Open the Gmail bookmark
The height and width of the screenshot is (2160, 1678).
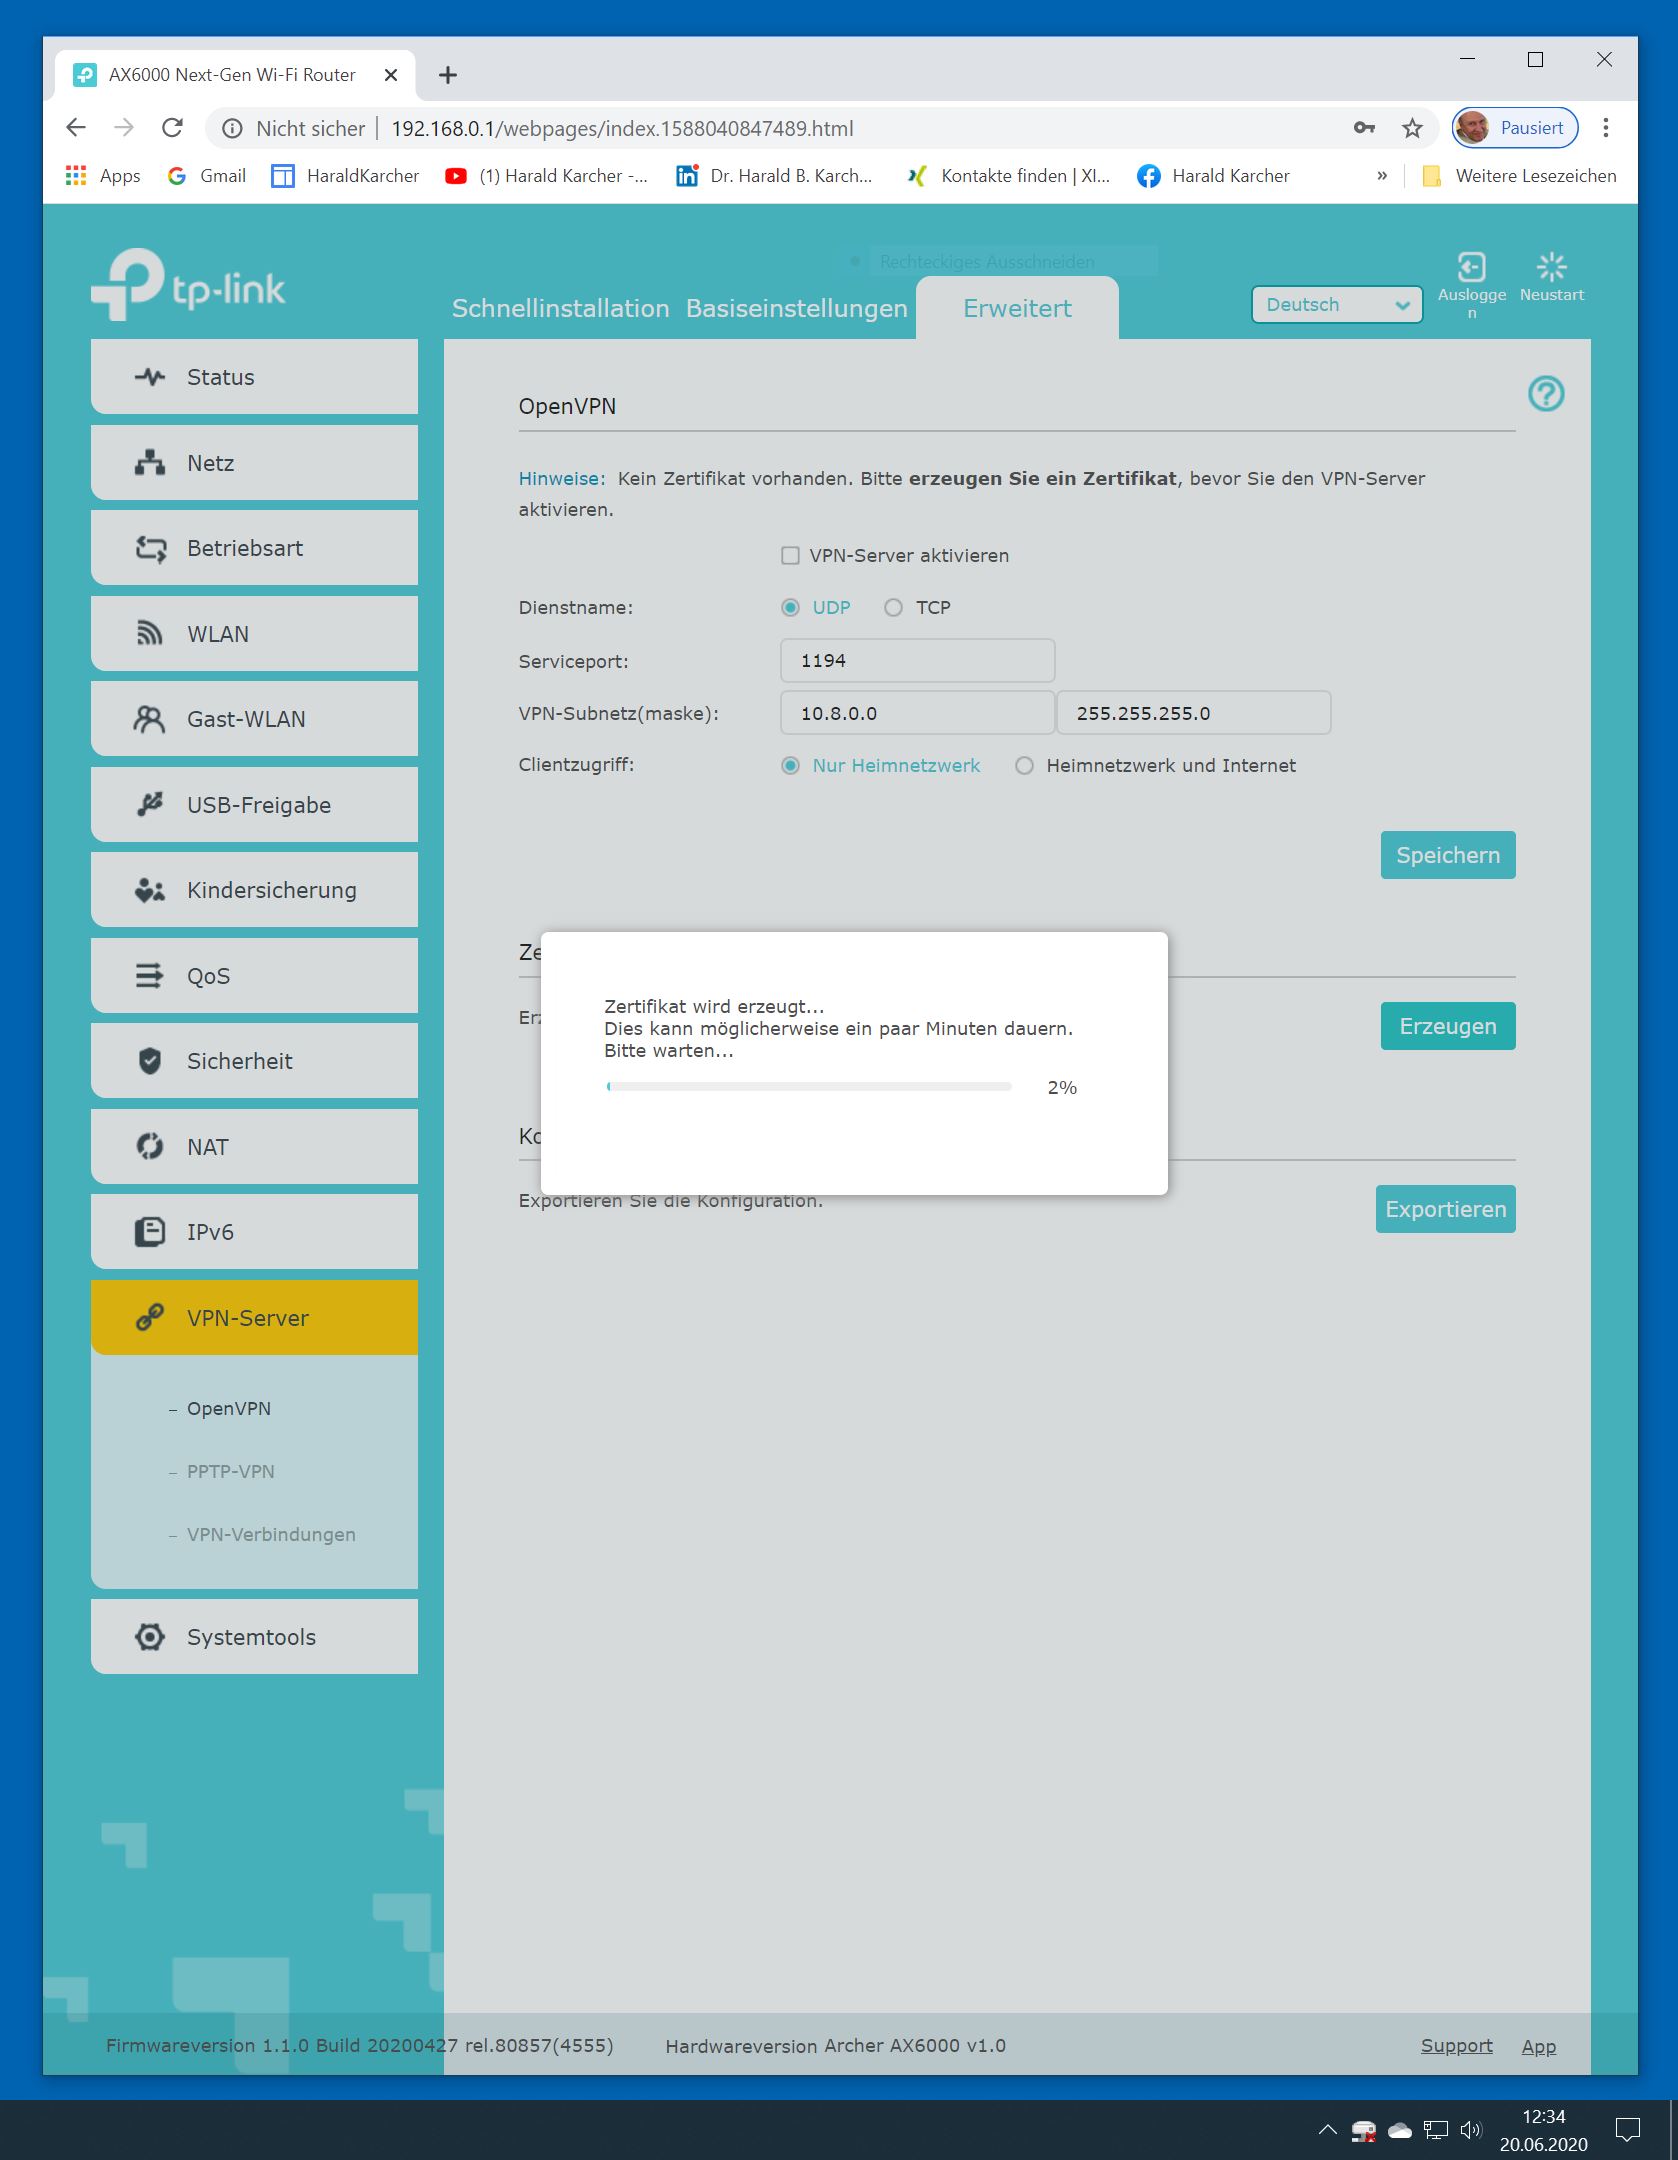(207, 176)
